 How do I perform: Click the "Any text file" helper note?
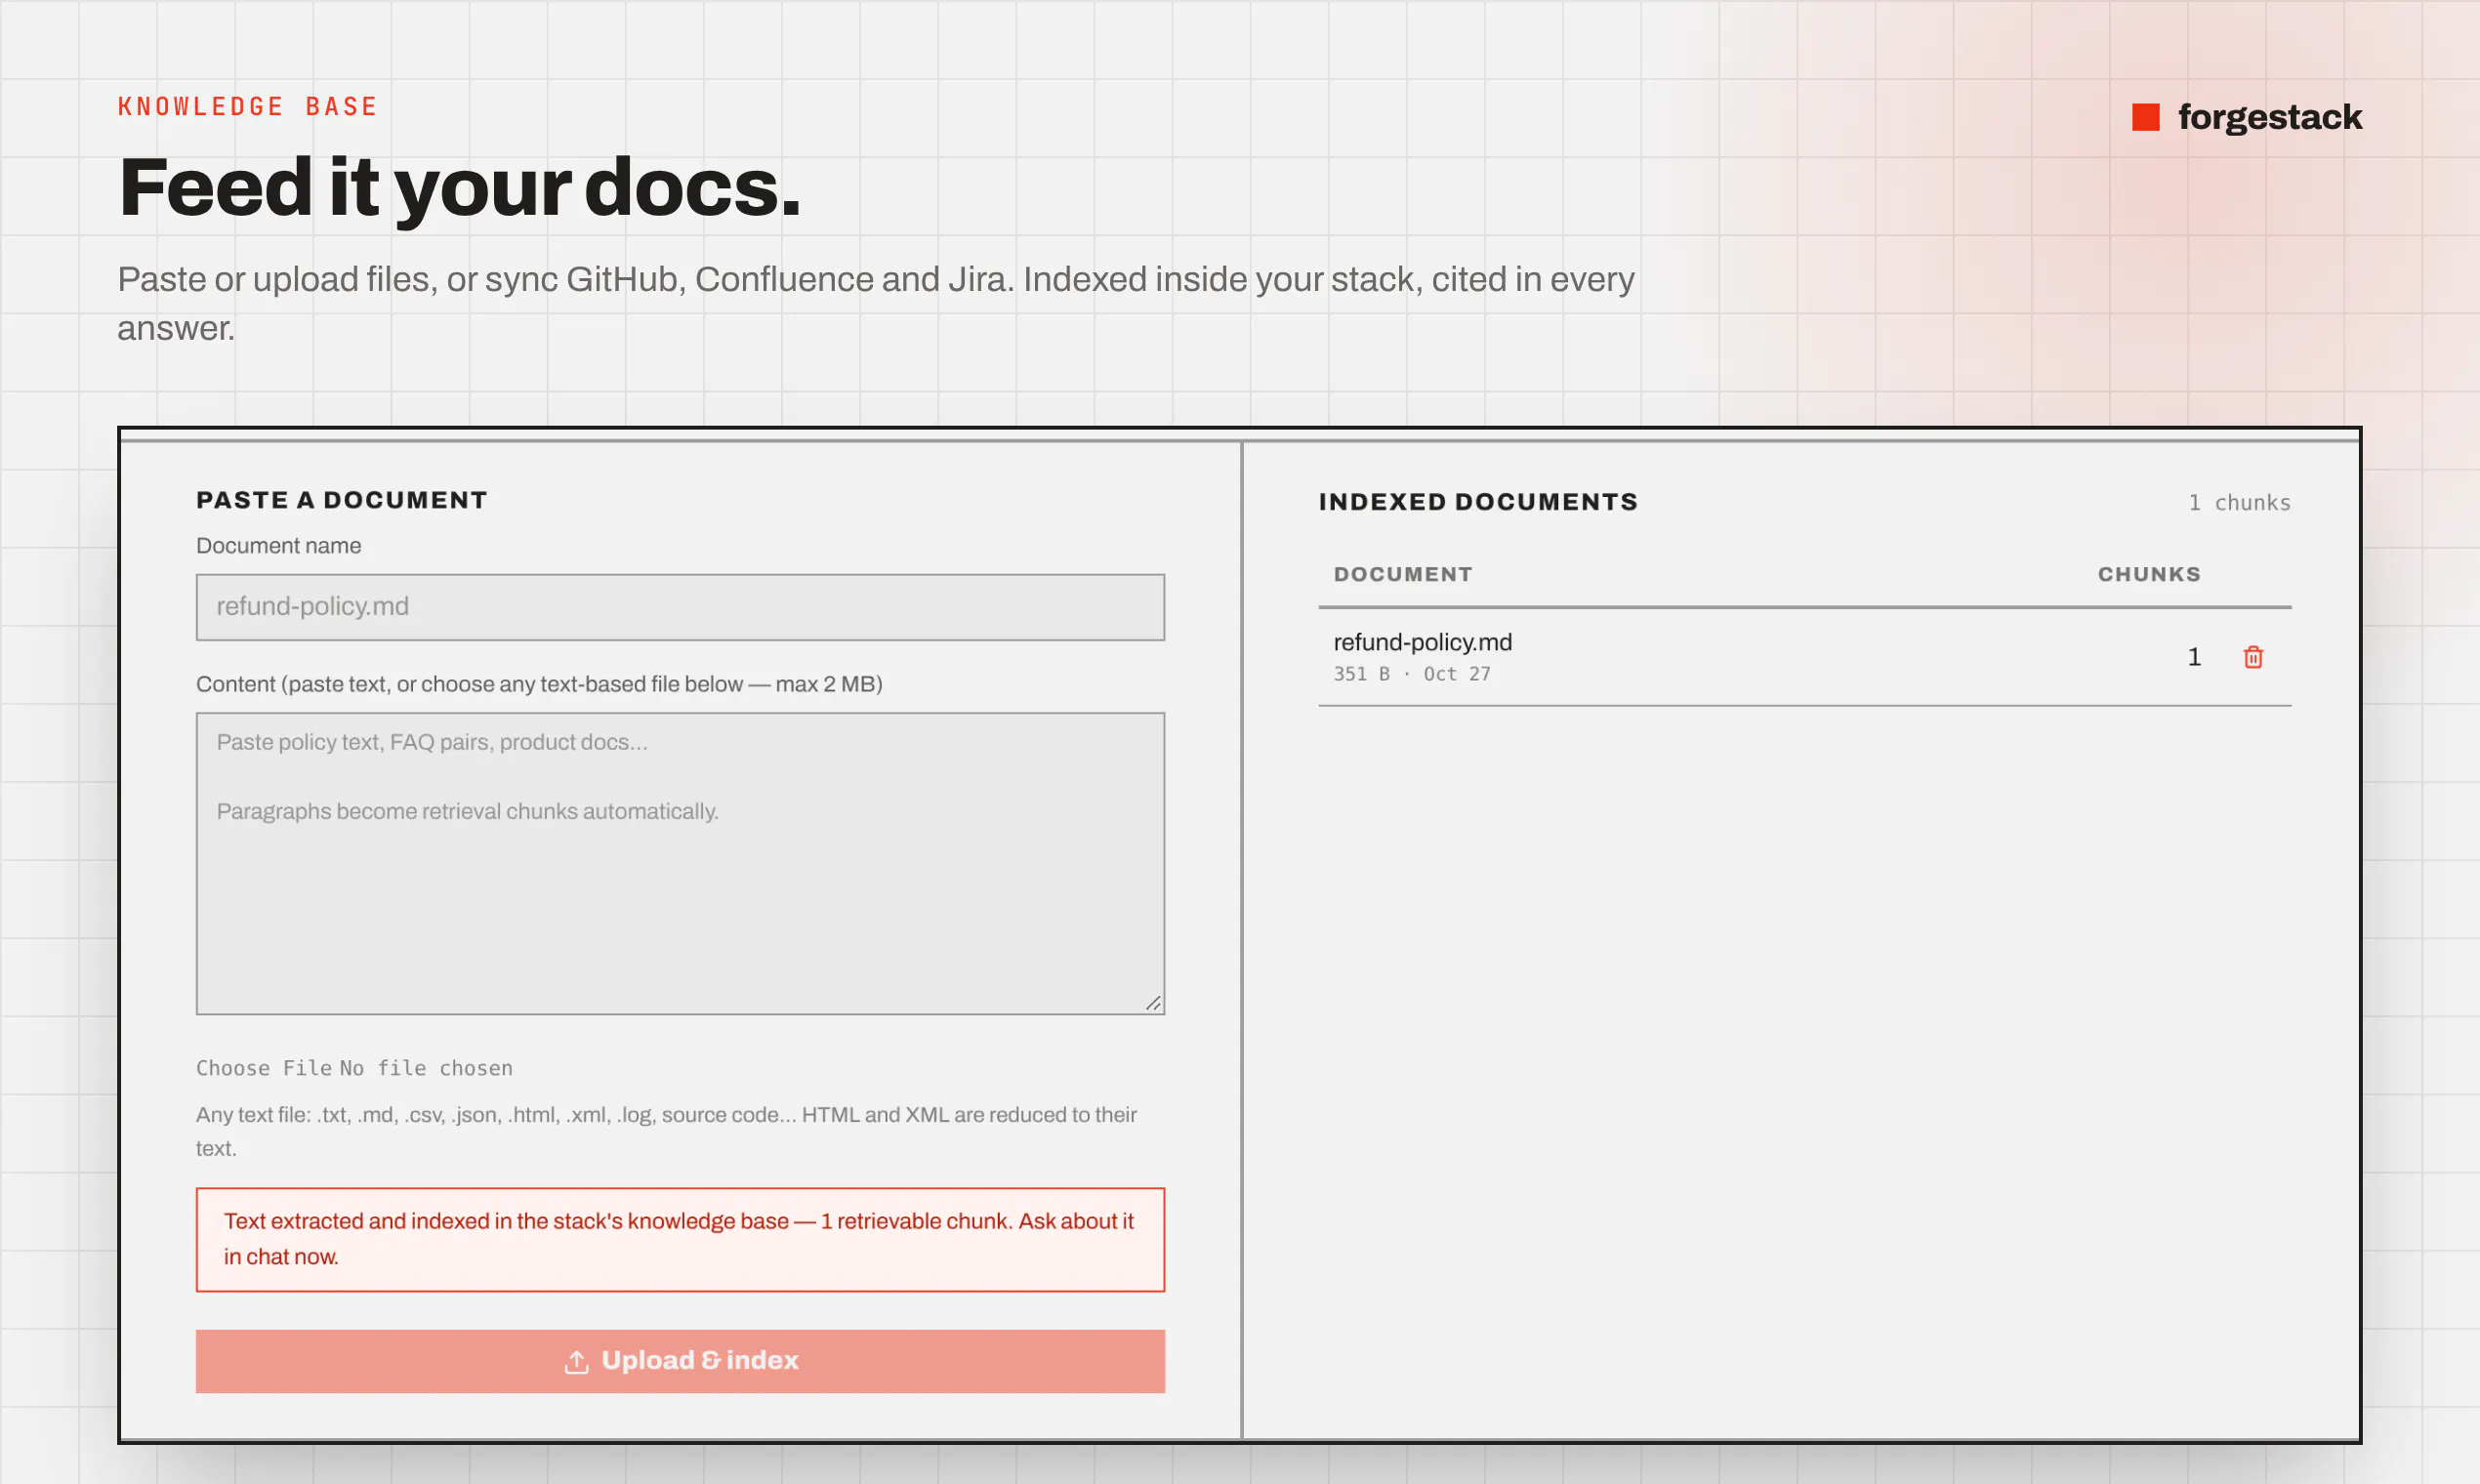[x=667, y=1131]
